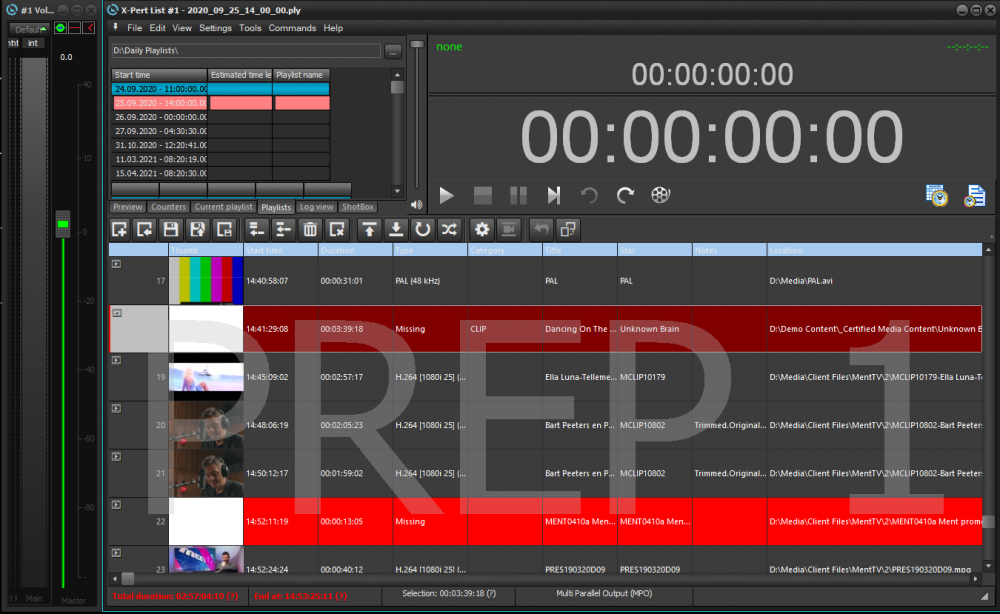Toggle the green circle button in volume panel

click(60, 27)
